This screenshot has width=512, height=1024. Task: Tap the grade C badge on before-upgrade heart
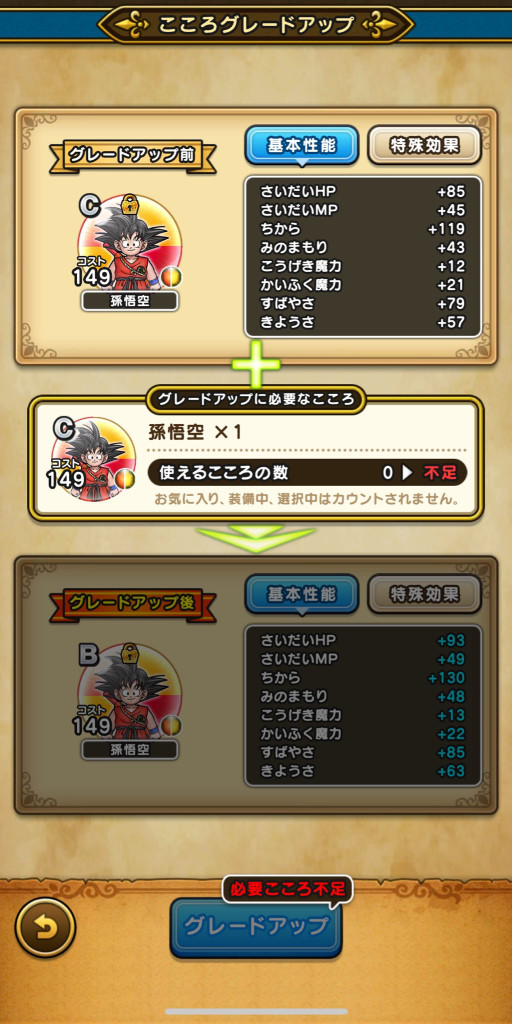(89, 206)
